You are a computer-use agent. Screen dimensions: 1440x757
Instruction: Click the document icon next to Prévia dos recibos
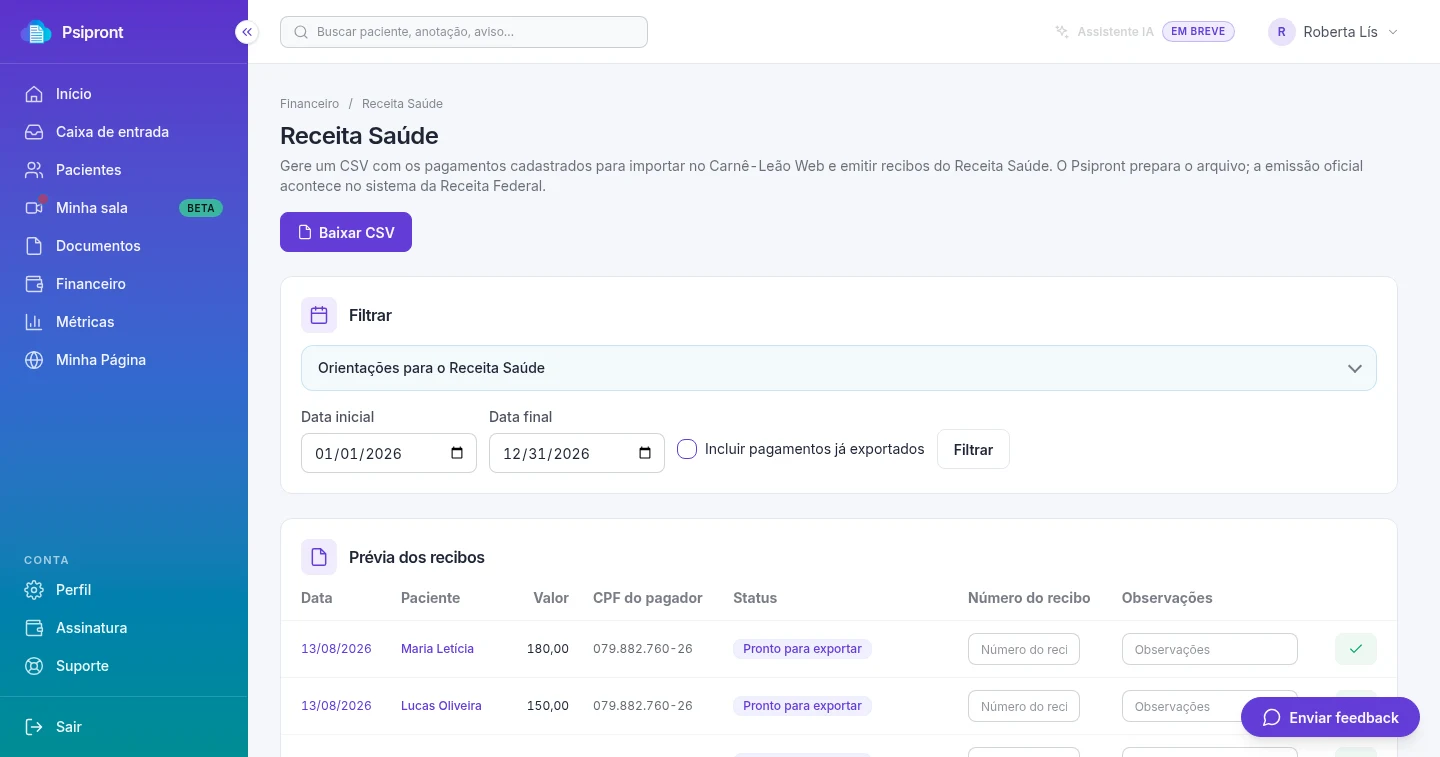coord(319,557)
